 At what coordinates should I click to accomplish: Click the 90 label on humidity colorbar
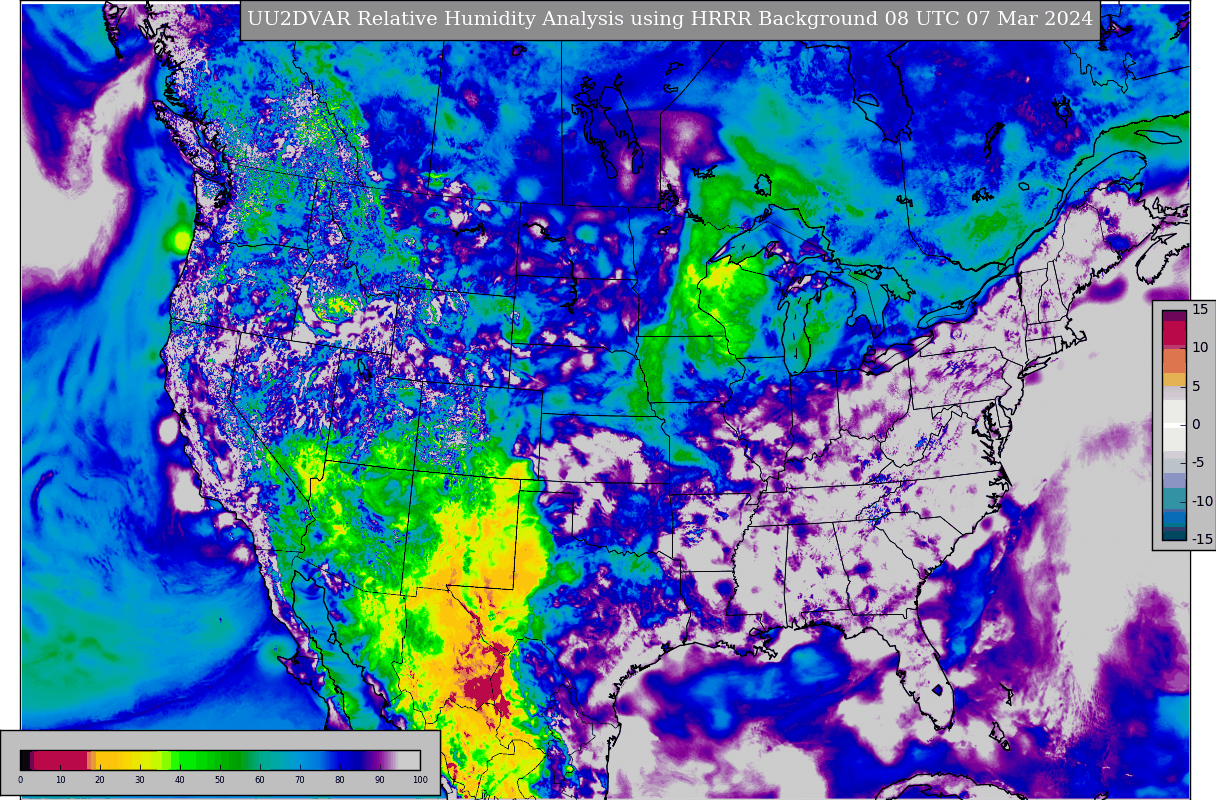380,779
